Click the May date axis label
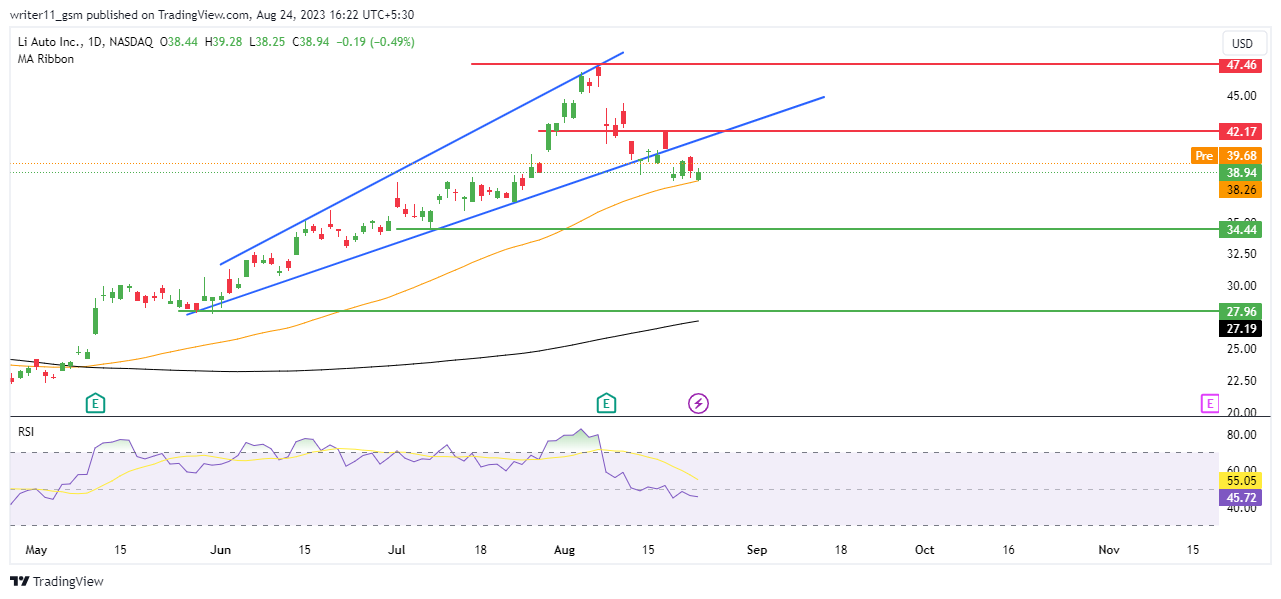This screenshot has width=1281, height=599. coord(35,550)
